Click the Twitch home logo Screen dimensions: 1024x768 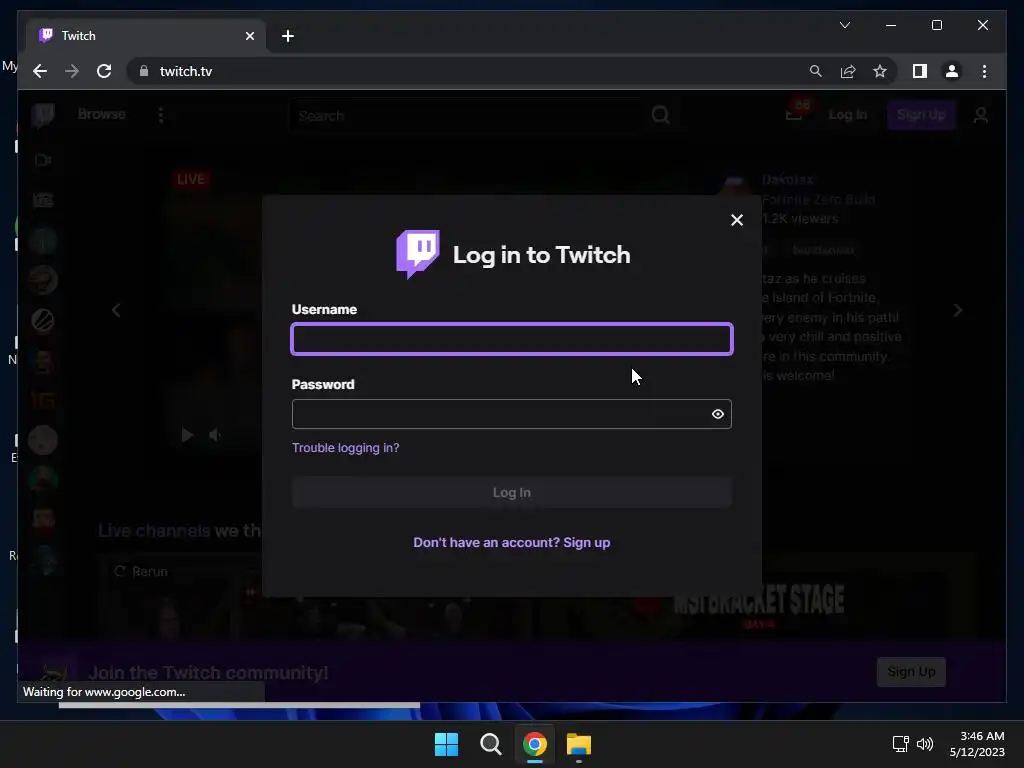tap(43, 115)
